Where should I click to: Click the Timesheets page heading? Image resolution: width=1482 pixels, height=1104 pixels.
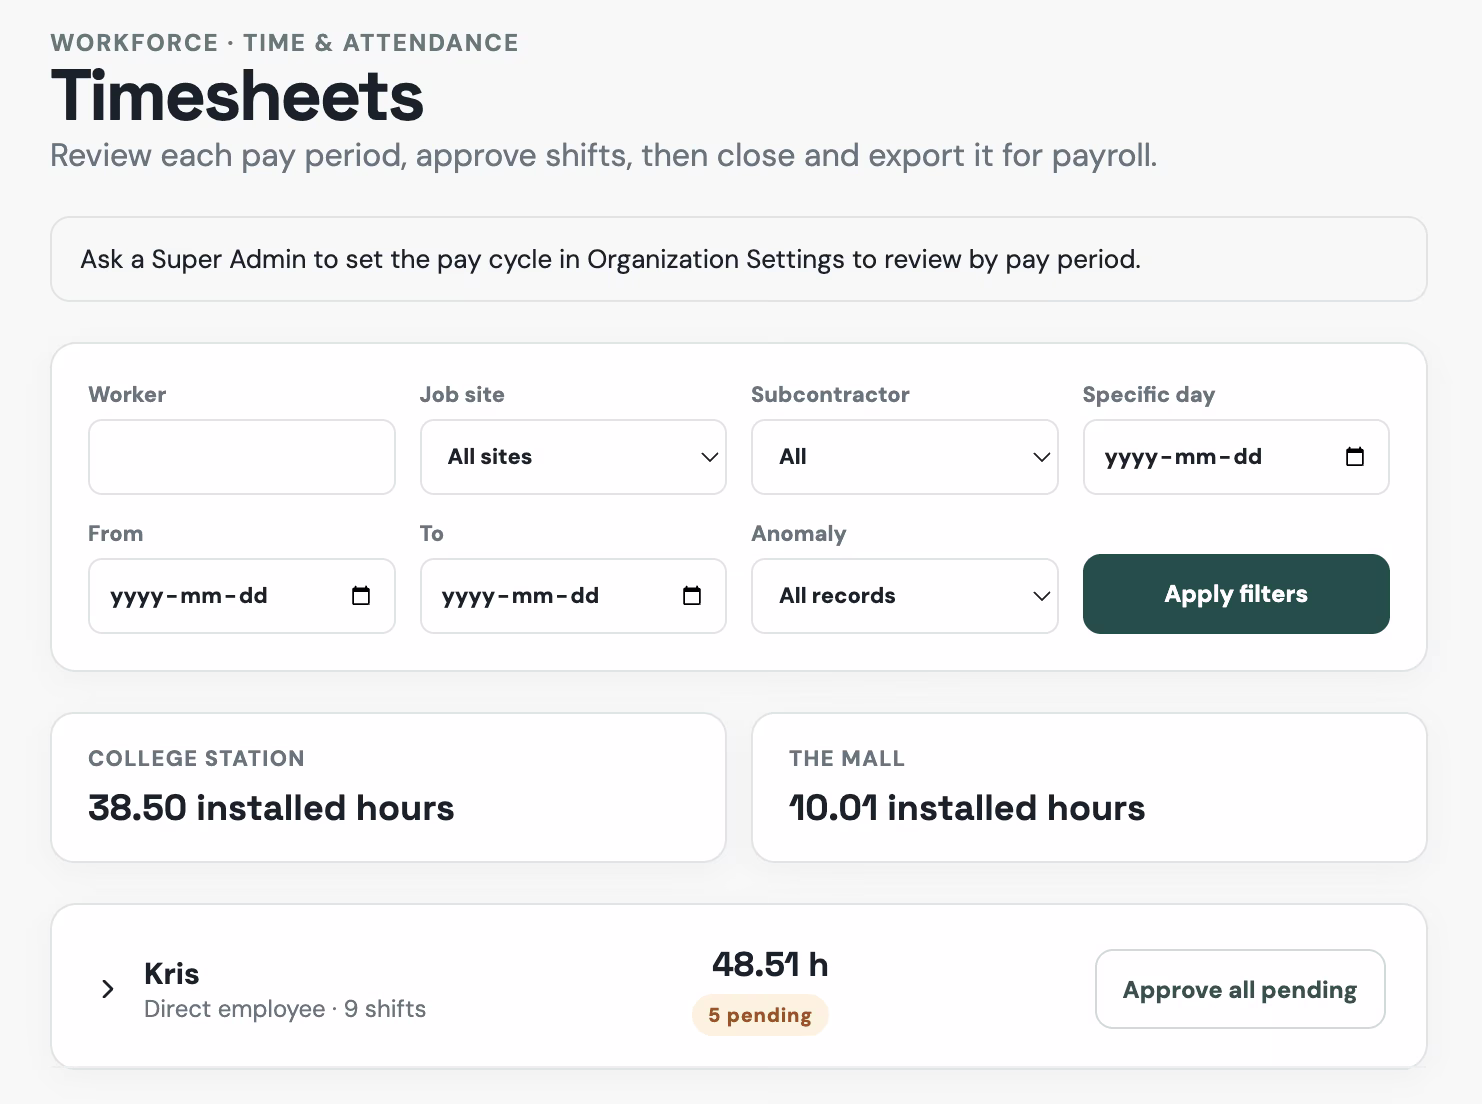pyautogui.click(x=237, y=96)
